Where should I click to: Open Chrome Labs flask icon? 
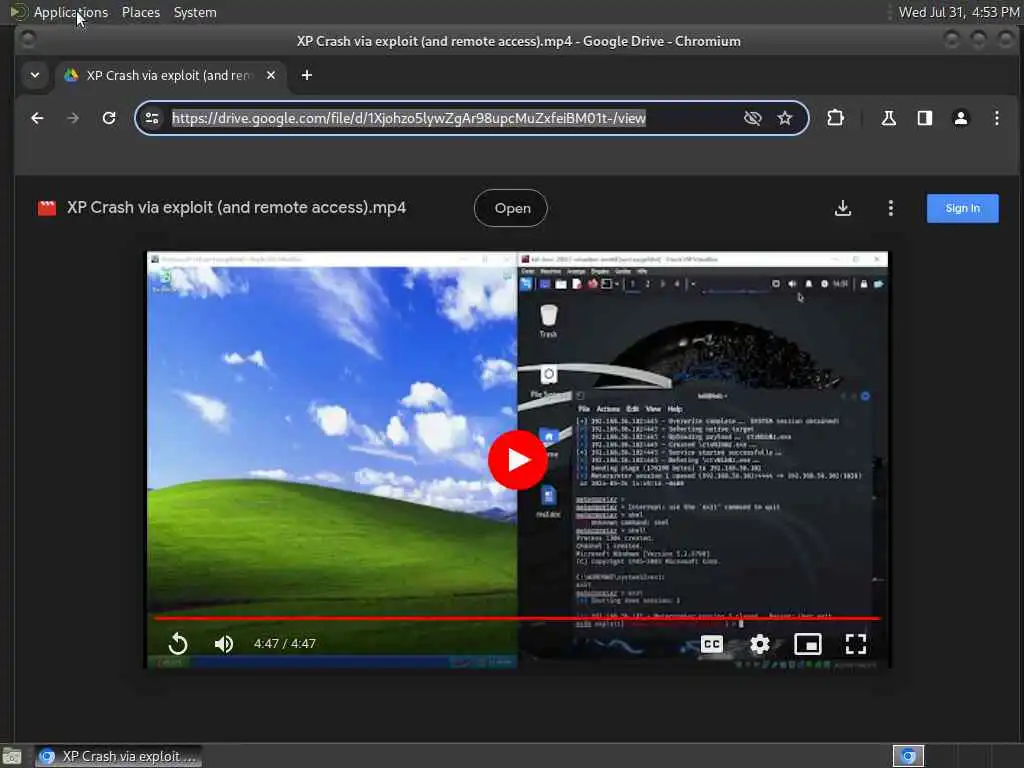tap(888, 118)
